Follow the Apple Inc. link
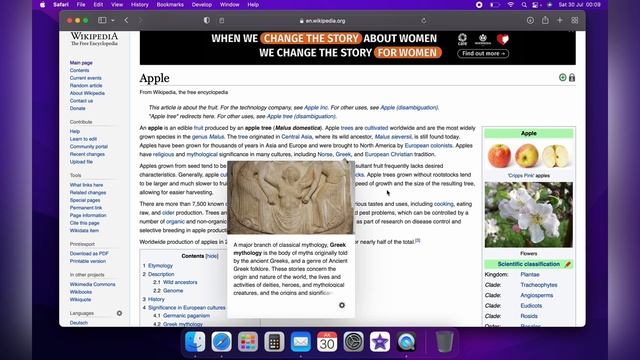Image resolution: width=640 pixels, height=360 pixels. [316, 107]
